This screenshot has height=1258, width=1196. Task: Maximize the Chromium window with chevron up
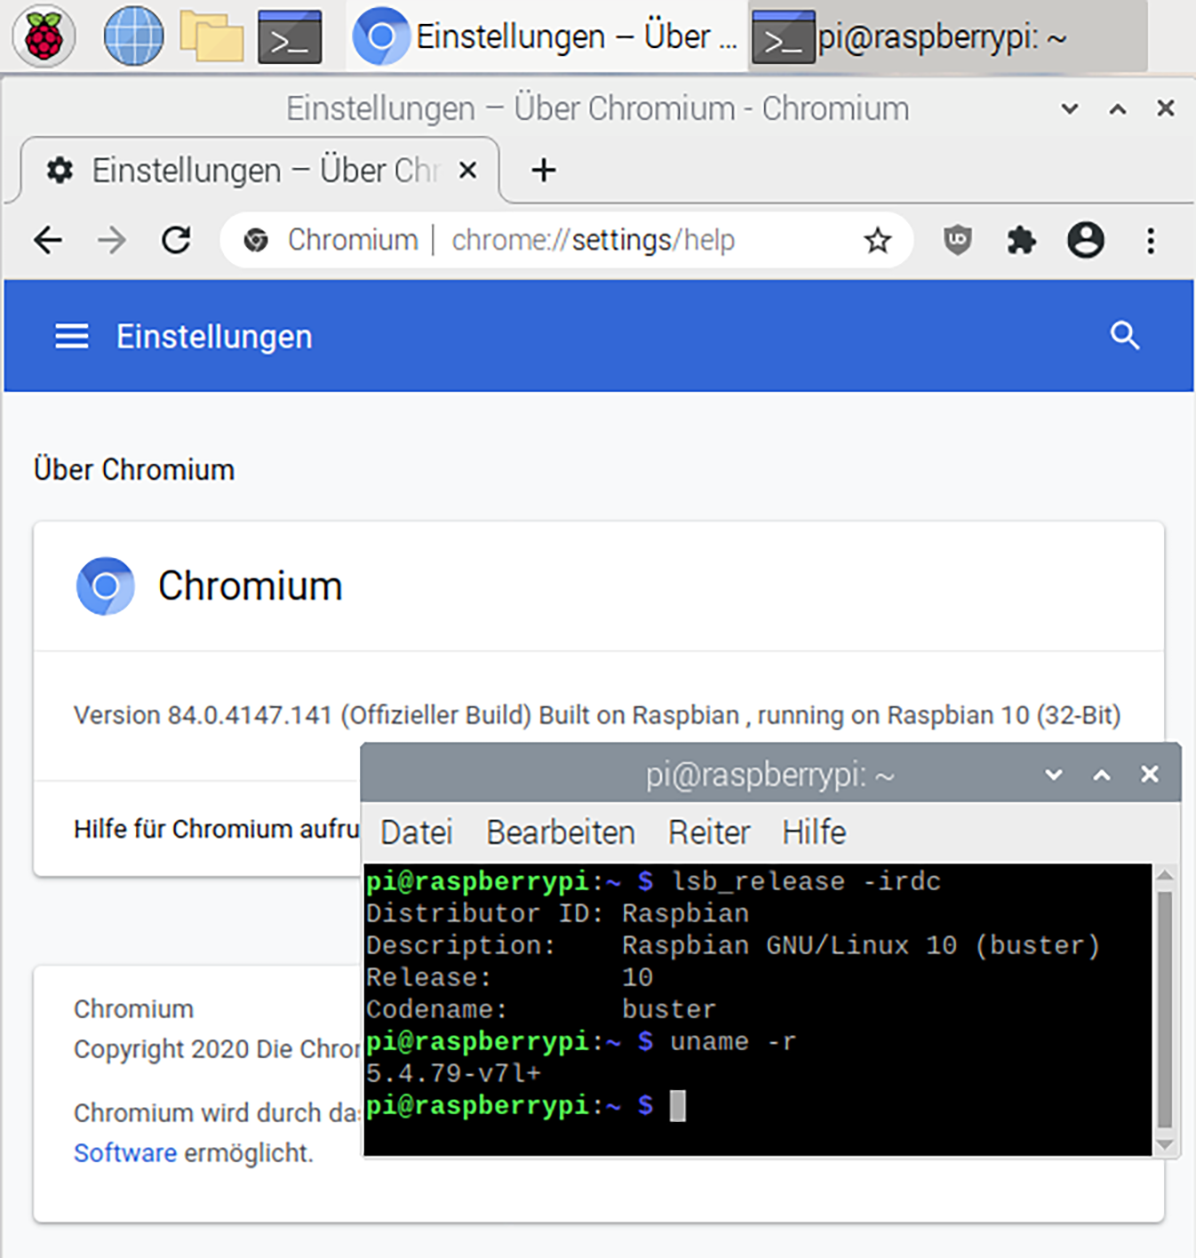[1117, 108]
